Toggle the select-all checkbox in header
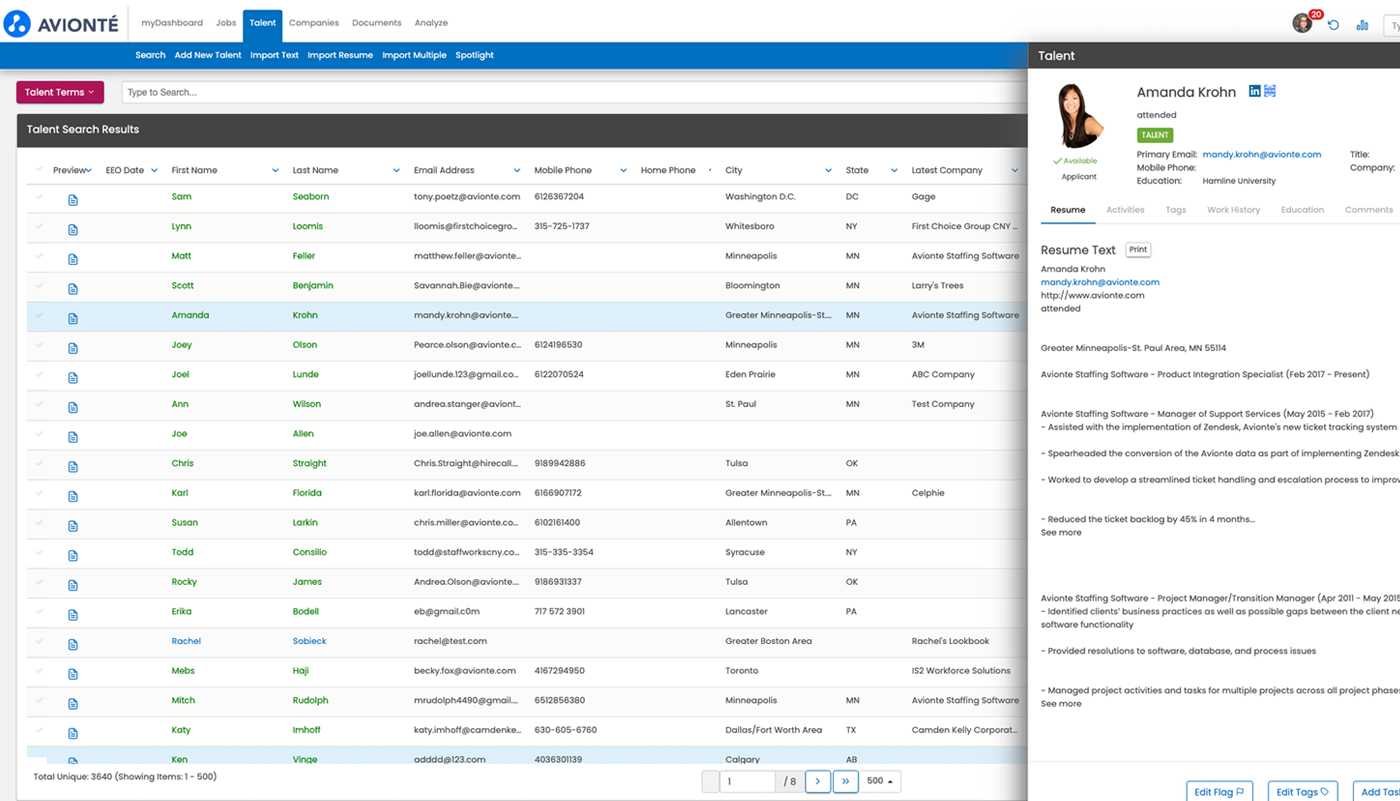Viewport: 1400px width, 801px height. (40, 170)
